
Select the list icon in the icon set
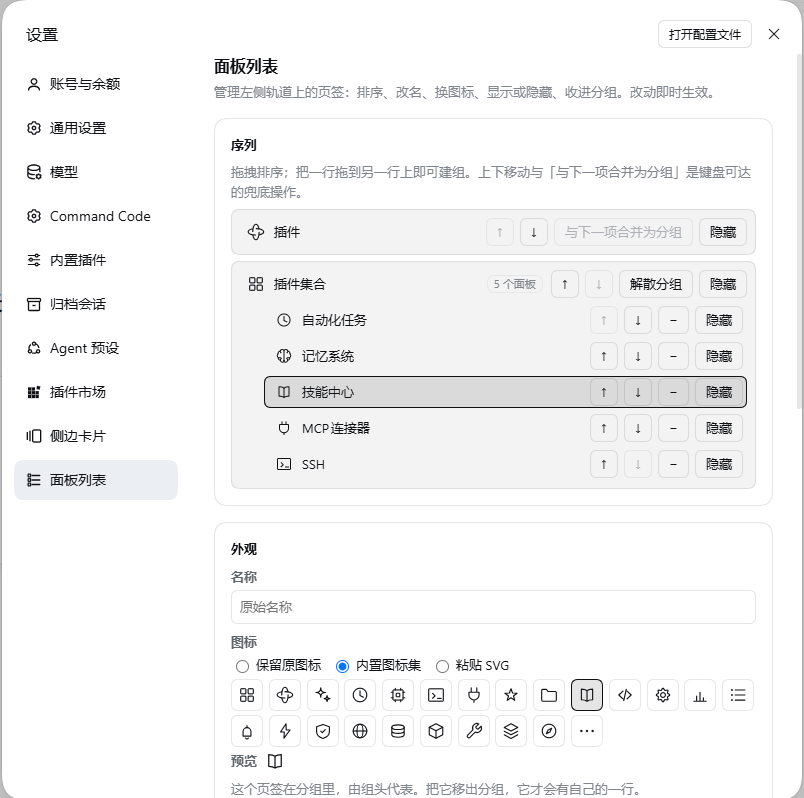pos(738,695)
